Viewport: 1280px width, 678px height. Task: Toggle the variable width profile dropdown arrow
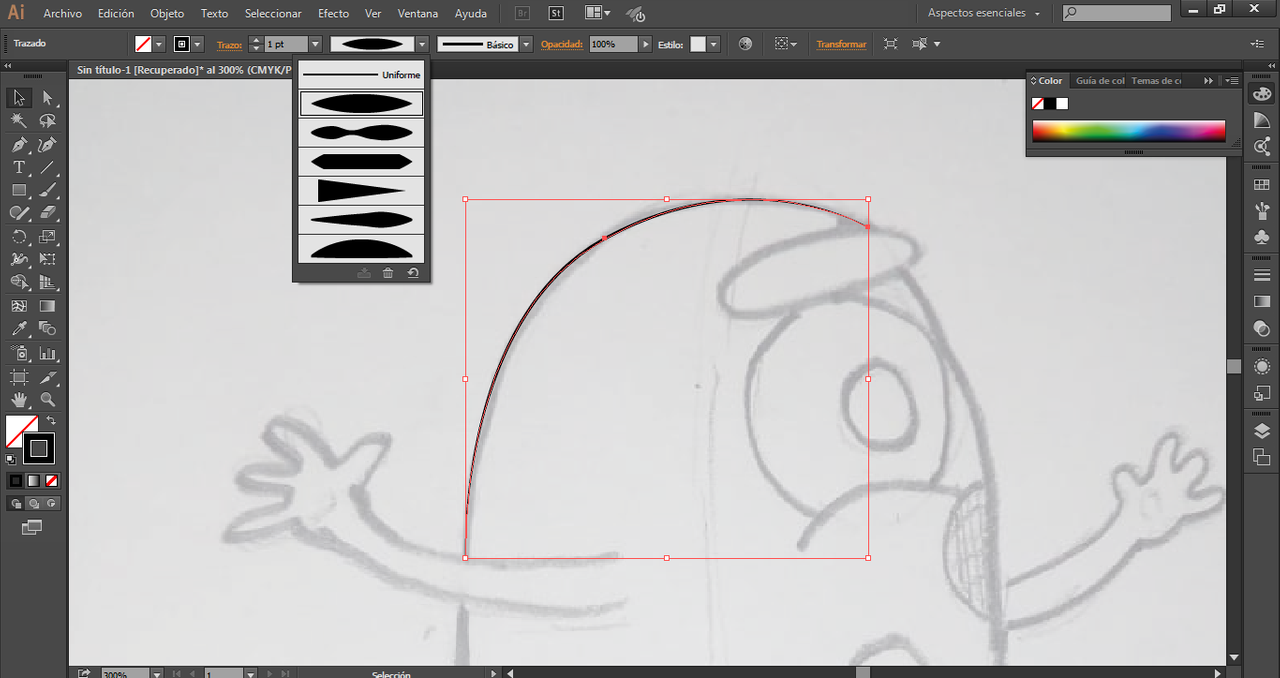(423, 44)
